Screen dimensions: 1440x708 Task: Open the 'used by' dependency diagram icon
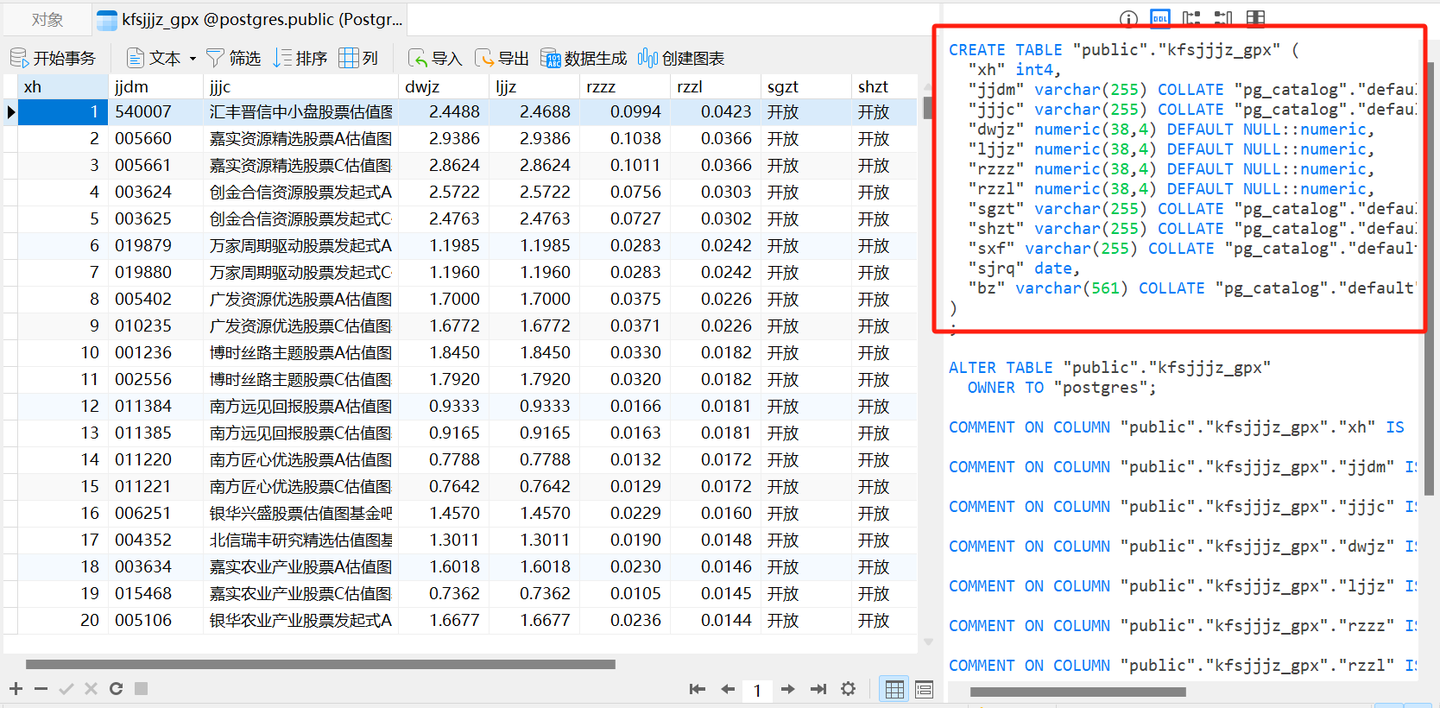click(1223, 18)
